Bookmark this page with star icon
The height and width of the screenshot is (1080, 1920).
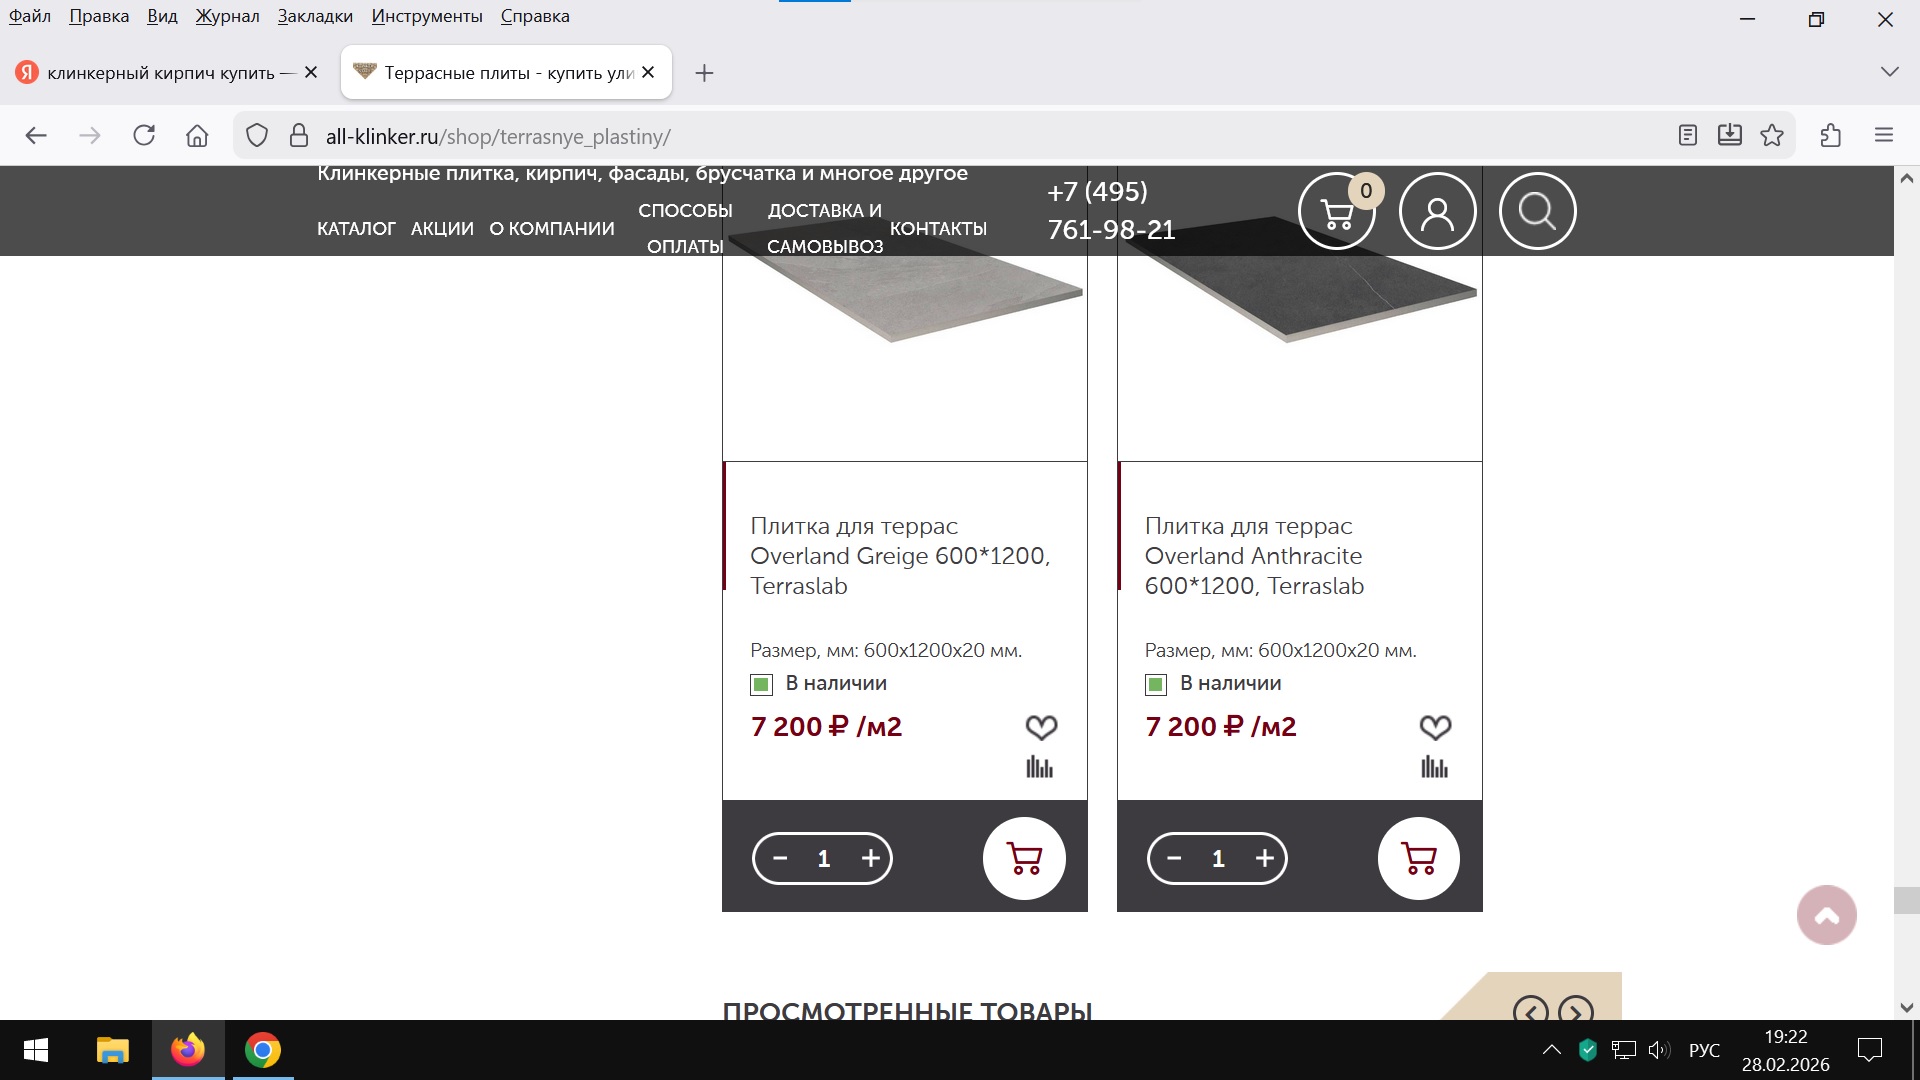coord(1772,136)
